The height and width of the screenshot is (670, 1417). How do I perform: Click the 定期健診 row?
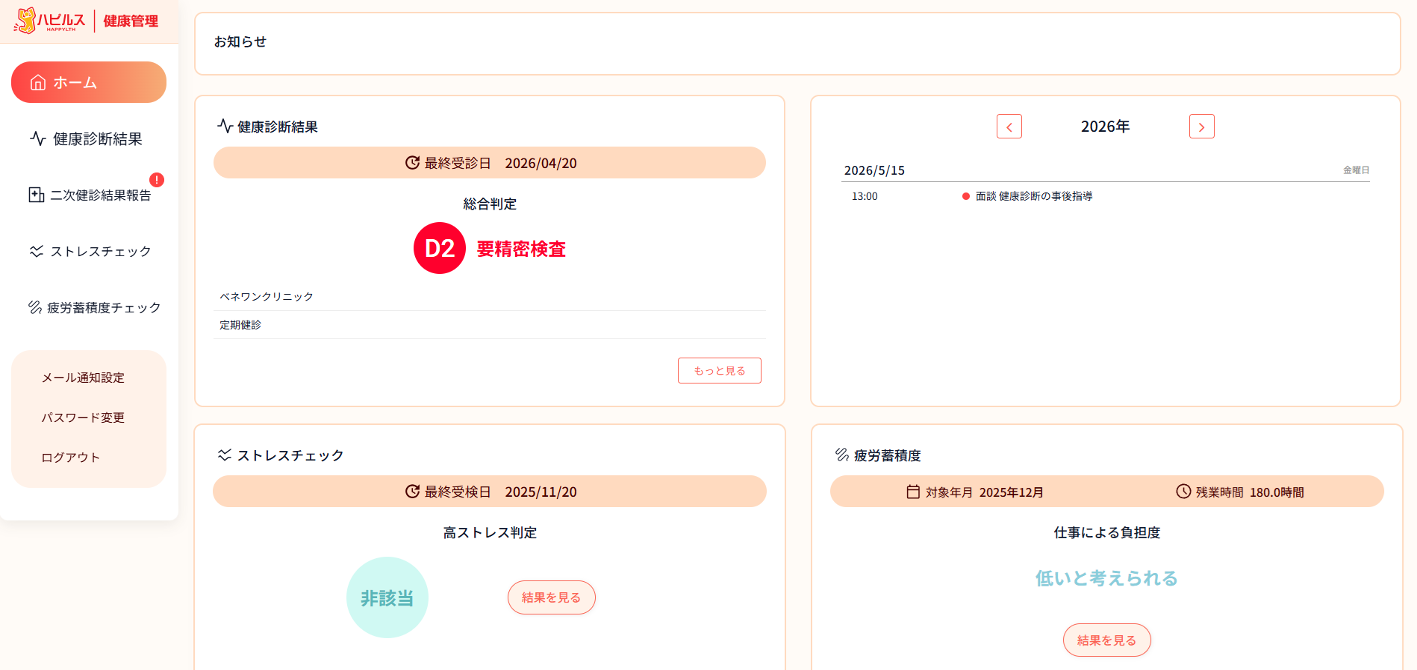490,325
